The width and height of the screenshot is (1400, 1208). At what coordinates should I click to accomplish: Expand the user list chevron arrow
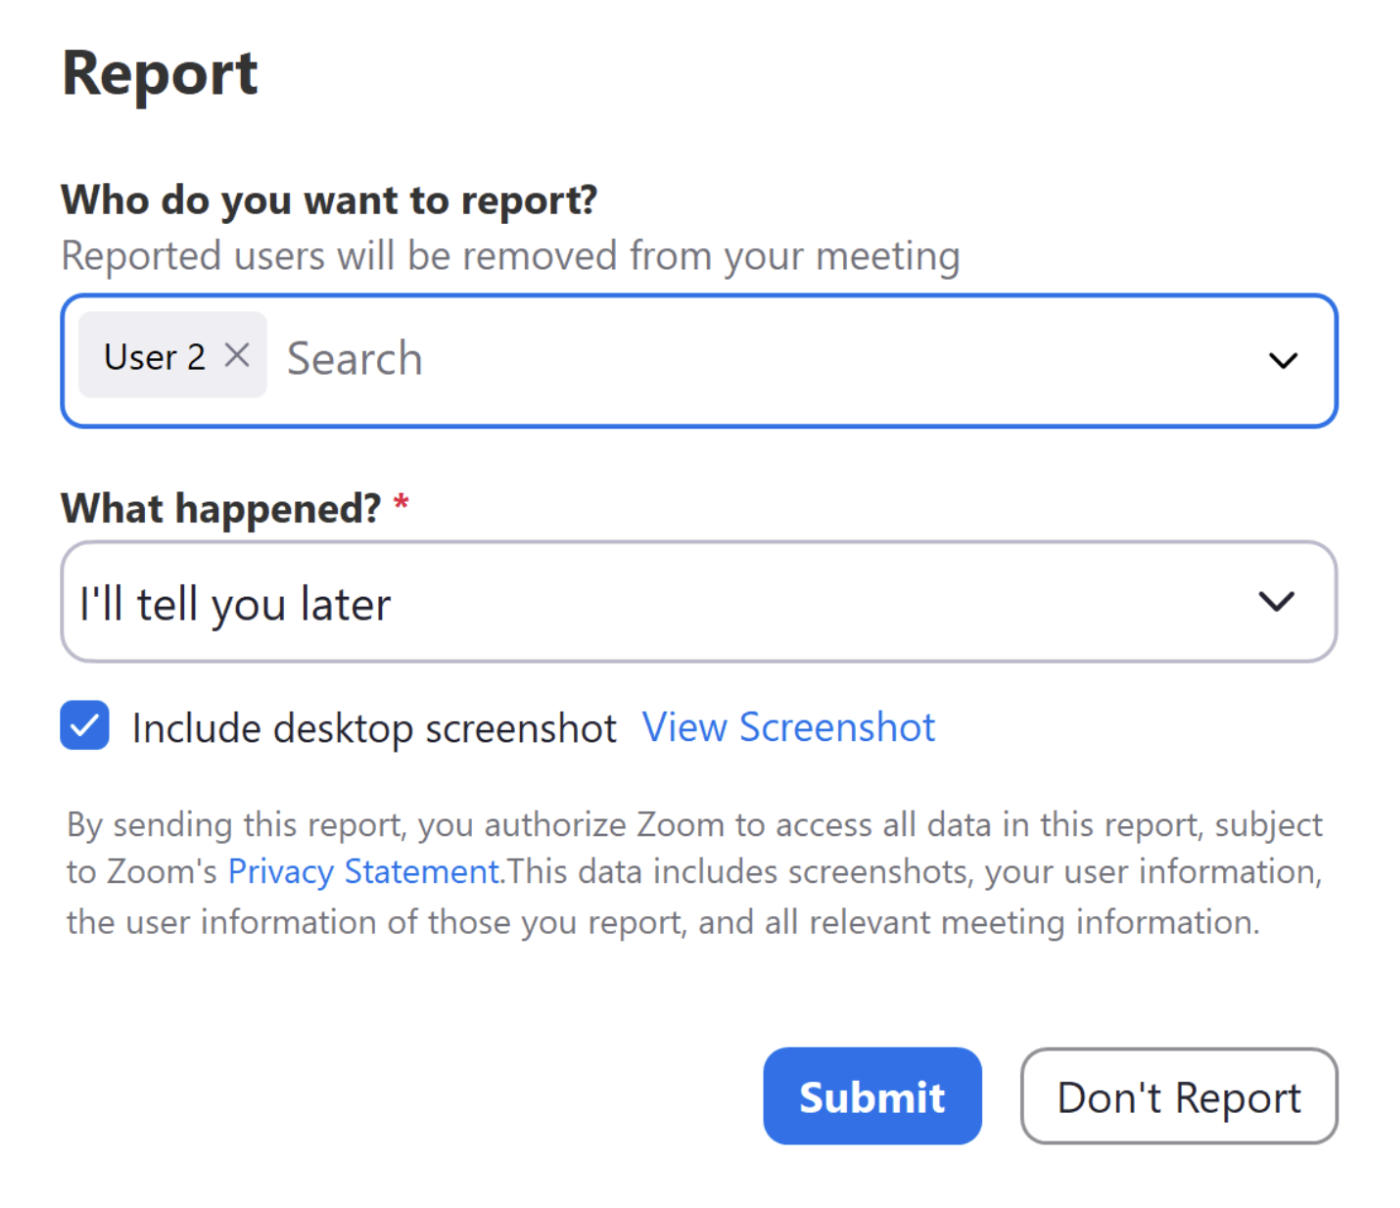[x=1282, y=360]
